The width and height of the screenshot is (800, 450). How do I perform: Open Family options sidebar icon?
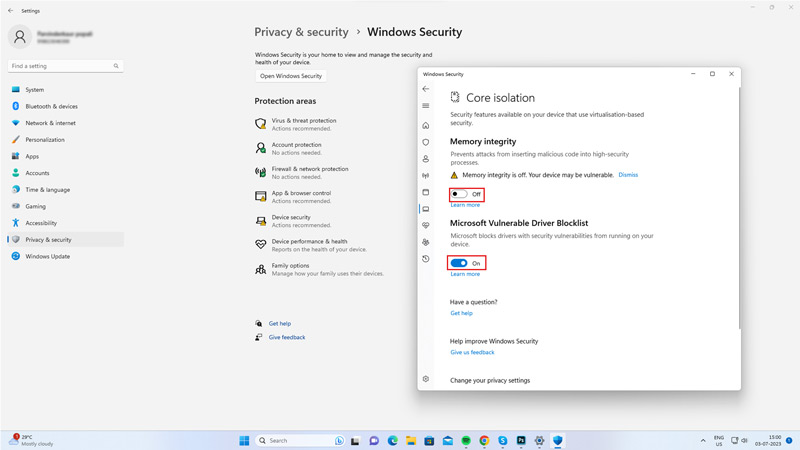pyautogui.click(x=426, y=242)
